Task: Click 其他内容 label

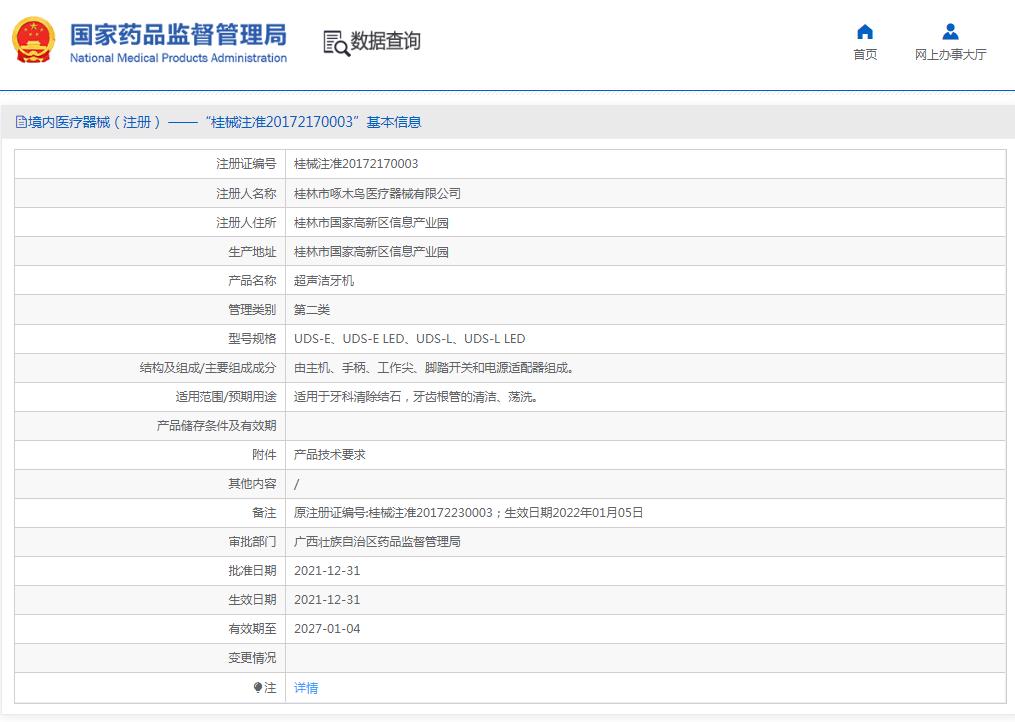Action: click(252, 484)
